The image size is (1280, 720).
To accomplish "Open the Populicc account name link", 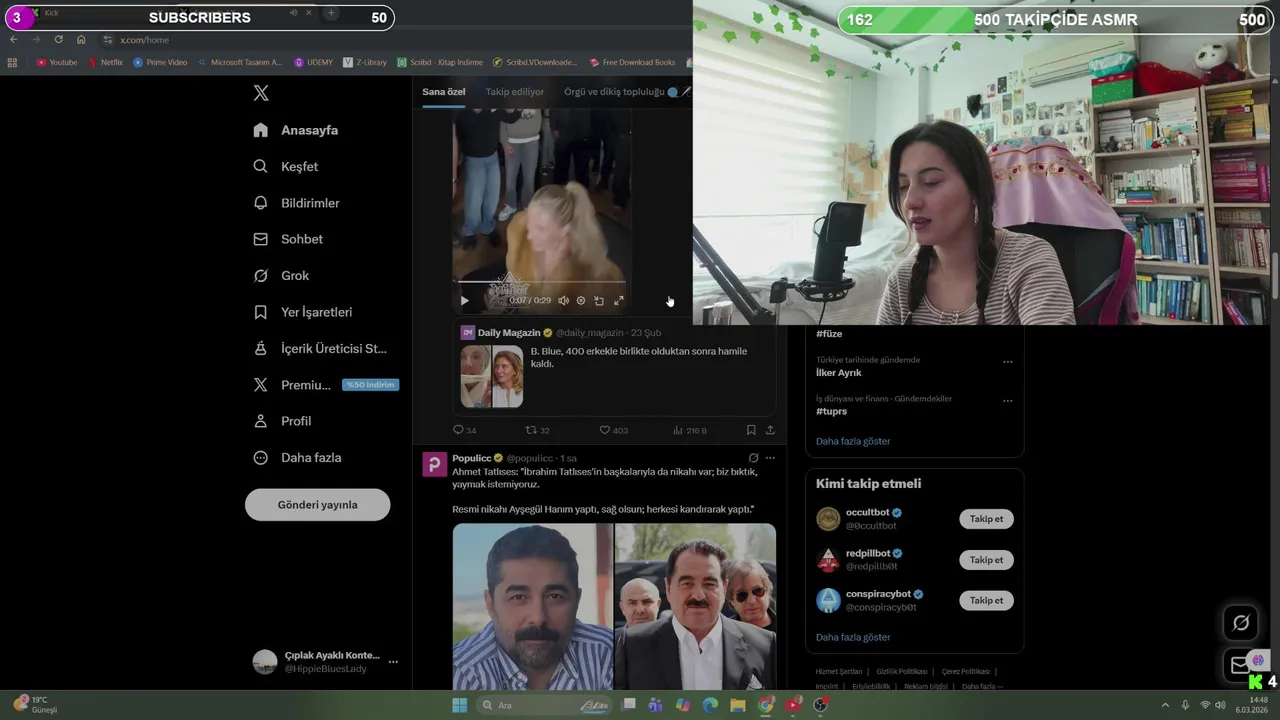I will pyautogui.click(x=472, y=458).
